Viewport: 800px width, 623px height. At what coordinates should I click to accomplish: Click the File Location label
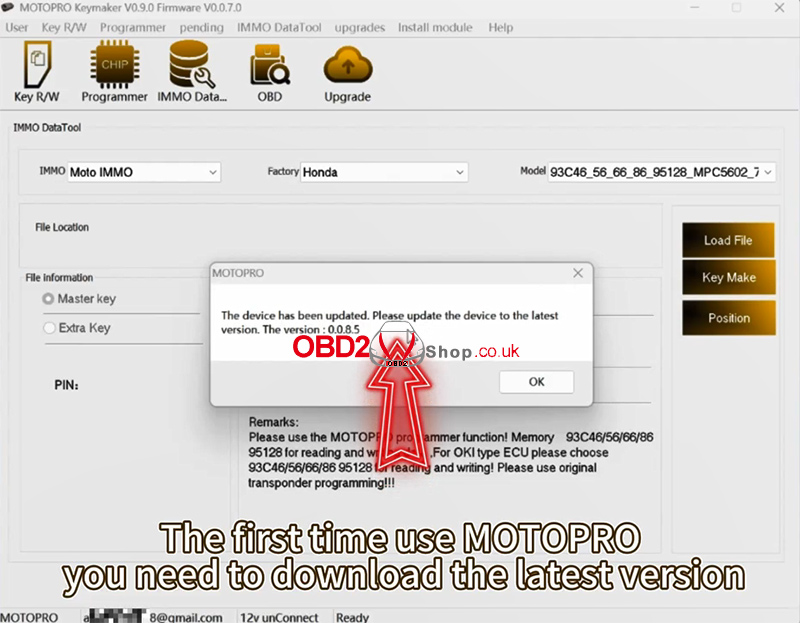[x=62, y=227]
